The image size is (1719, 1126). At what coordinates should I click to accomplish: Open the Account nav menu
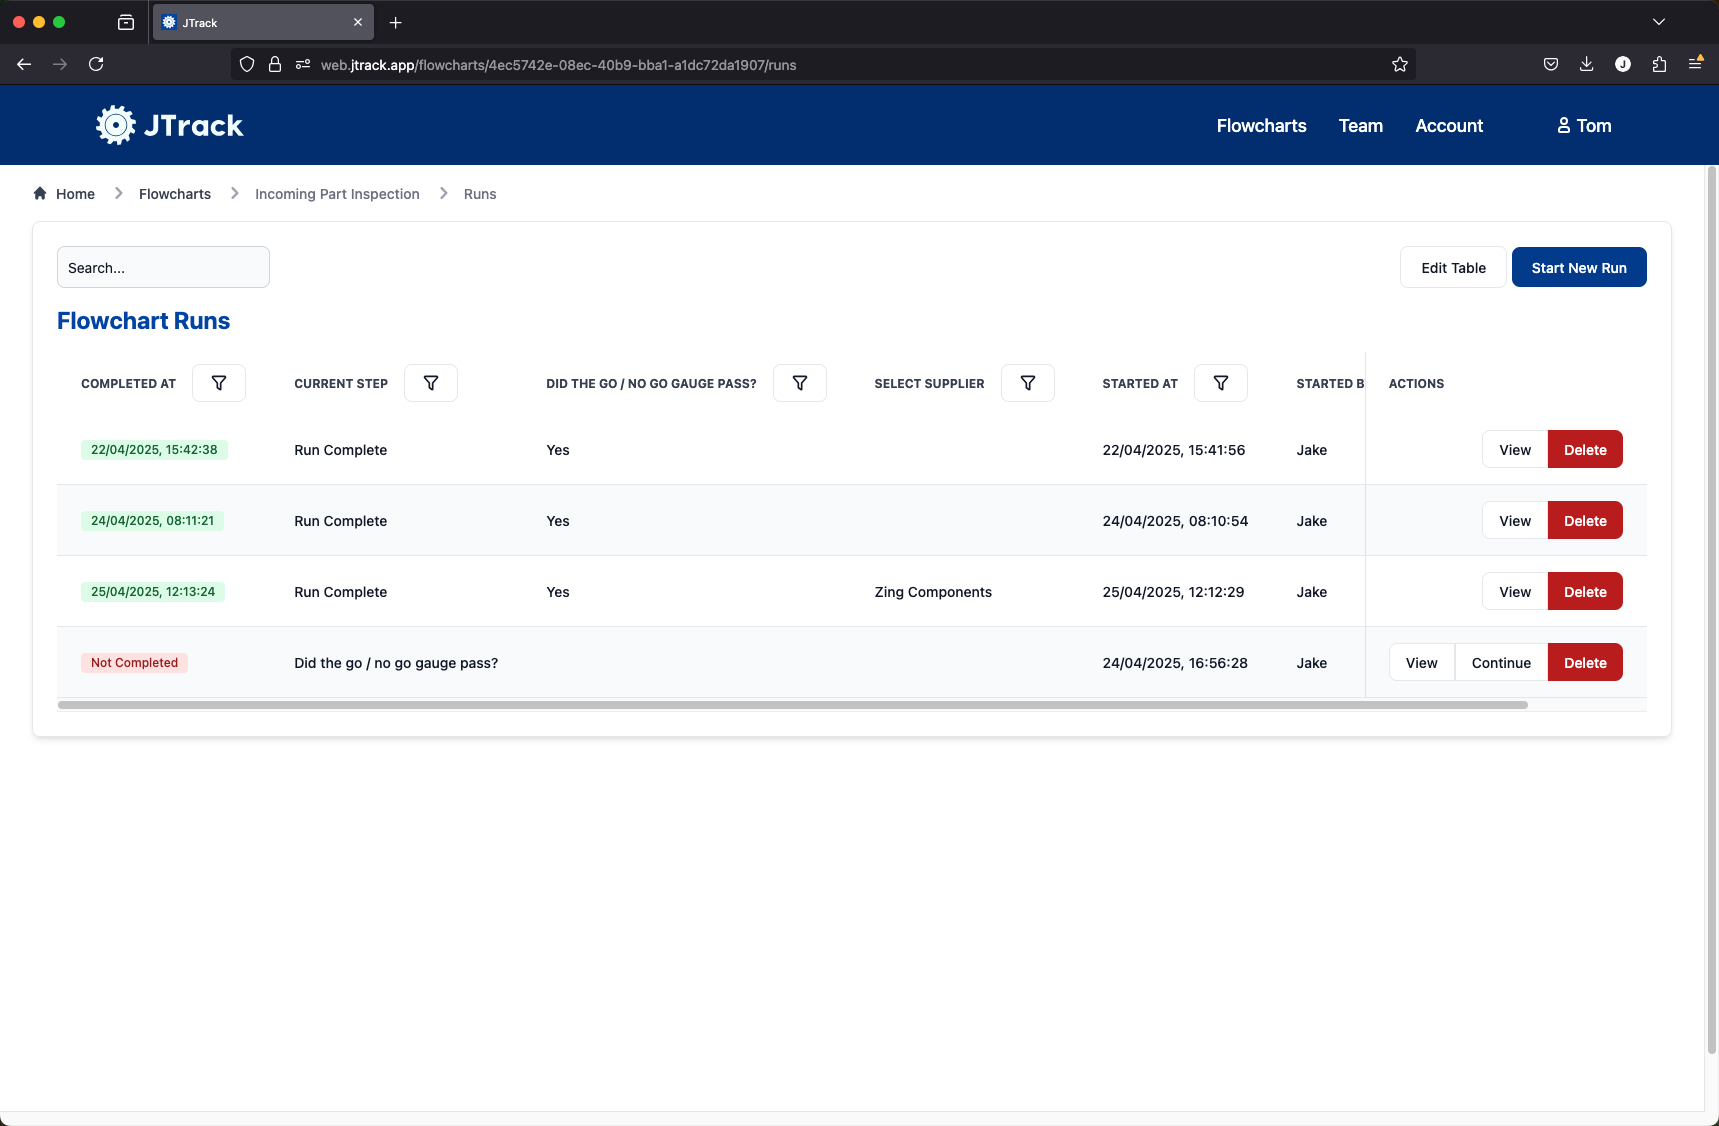pyautogui.click(x=1449, y=125)
